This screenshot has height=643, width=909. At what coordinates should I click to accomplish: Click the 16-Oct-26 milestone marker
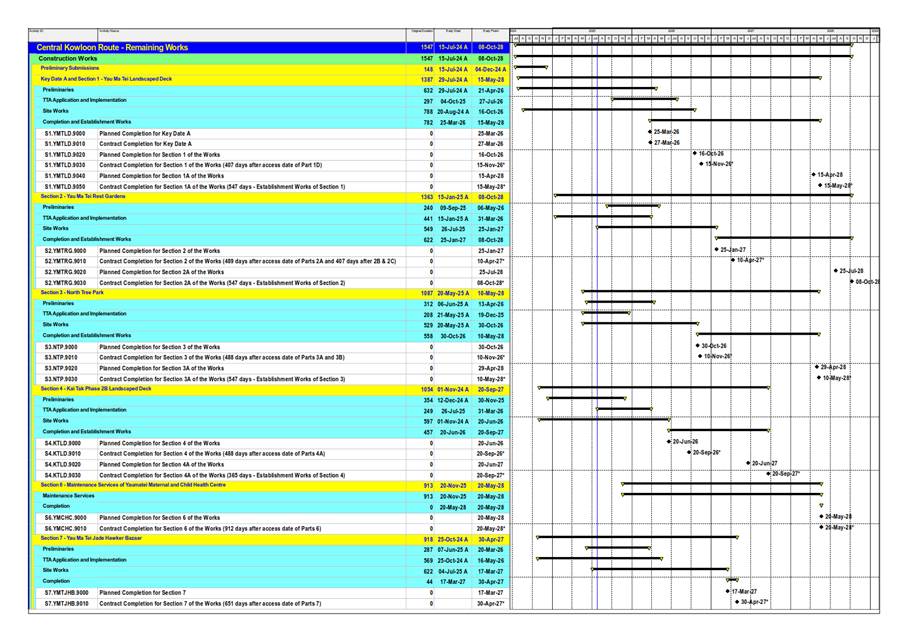click(695, 154)
